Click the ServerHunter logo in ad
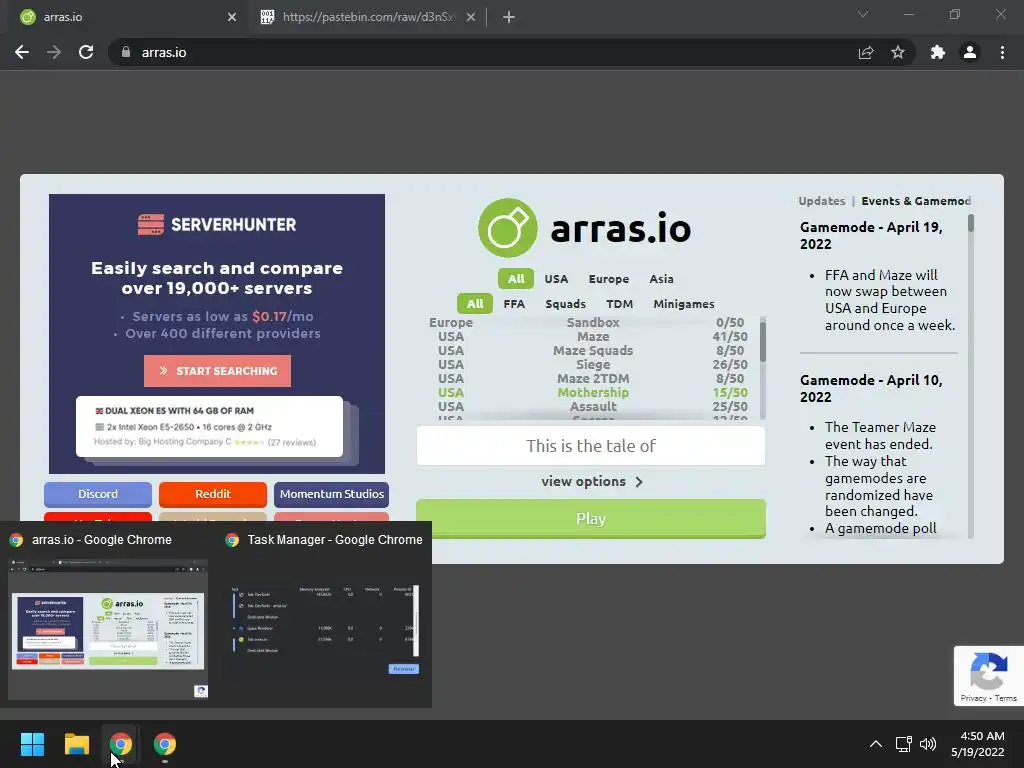Screen dimensions: 1024x768 coord(217,225)
